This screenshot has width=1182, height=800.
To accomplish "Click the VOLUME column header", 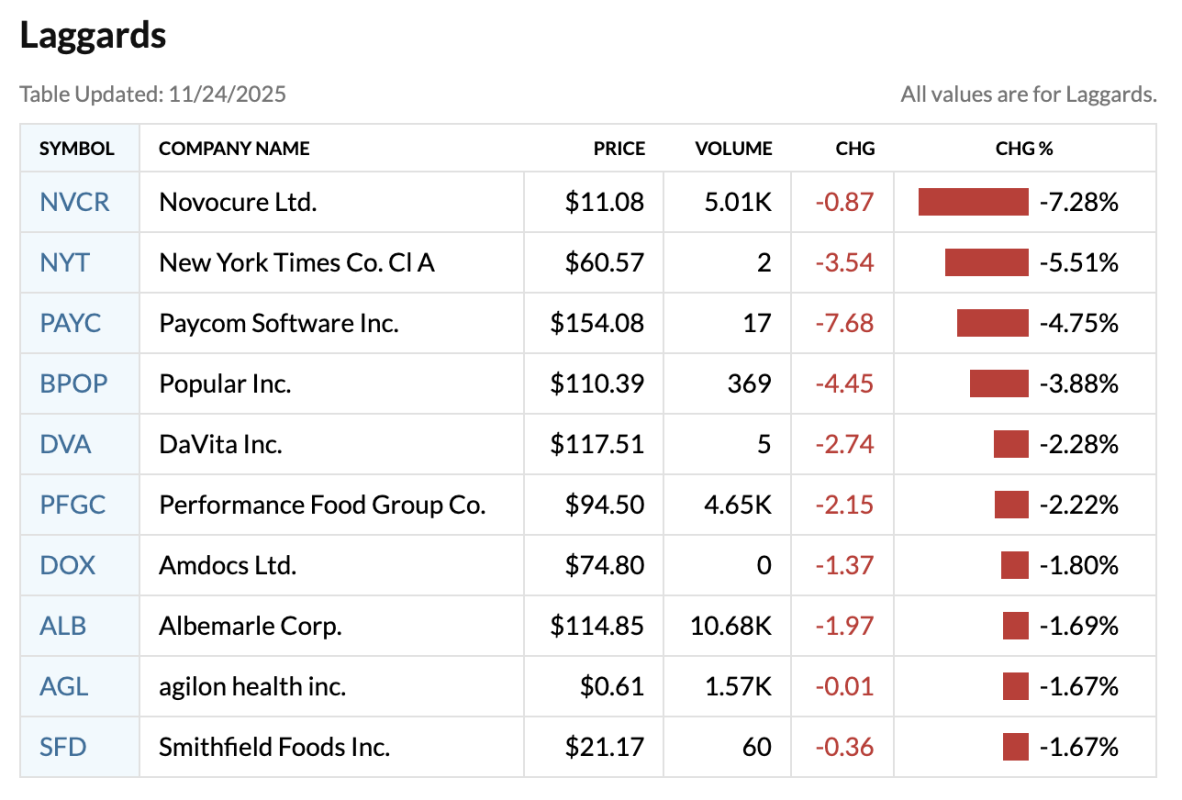I will pos(733,149).
